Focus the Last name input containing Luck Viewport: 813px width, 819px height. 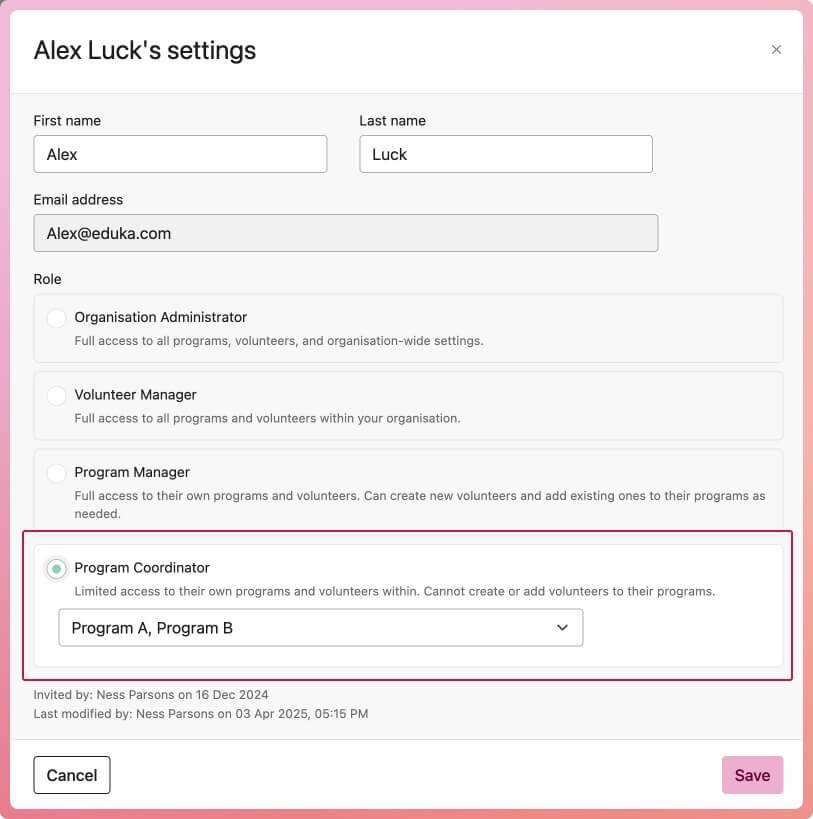click(505, 154)
